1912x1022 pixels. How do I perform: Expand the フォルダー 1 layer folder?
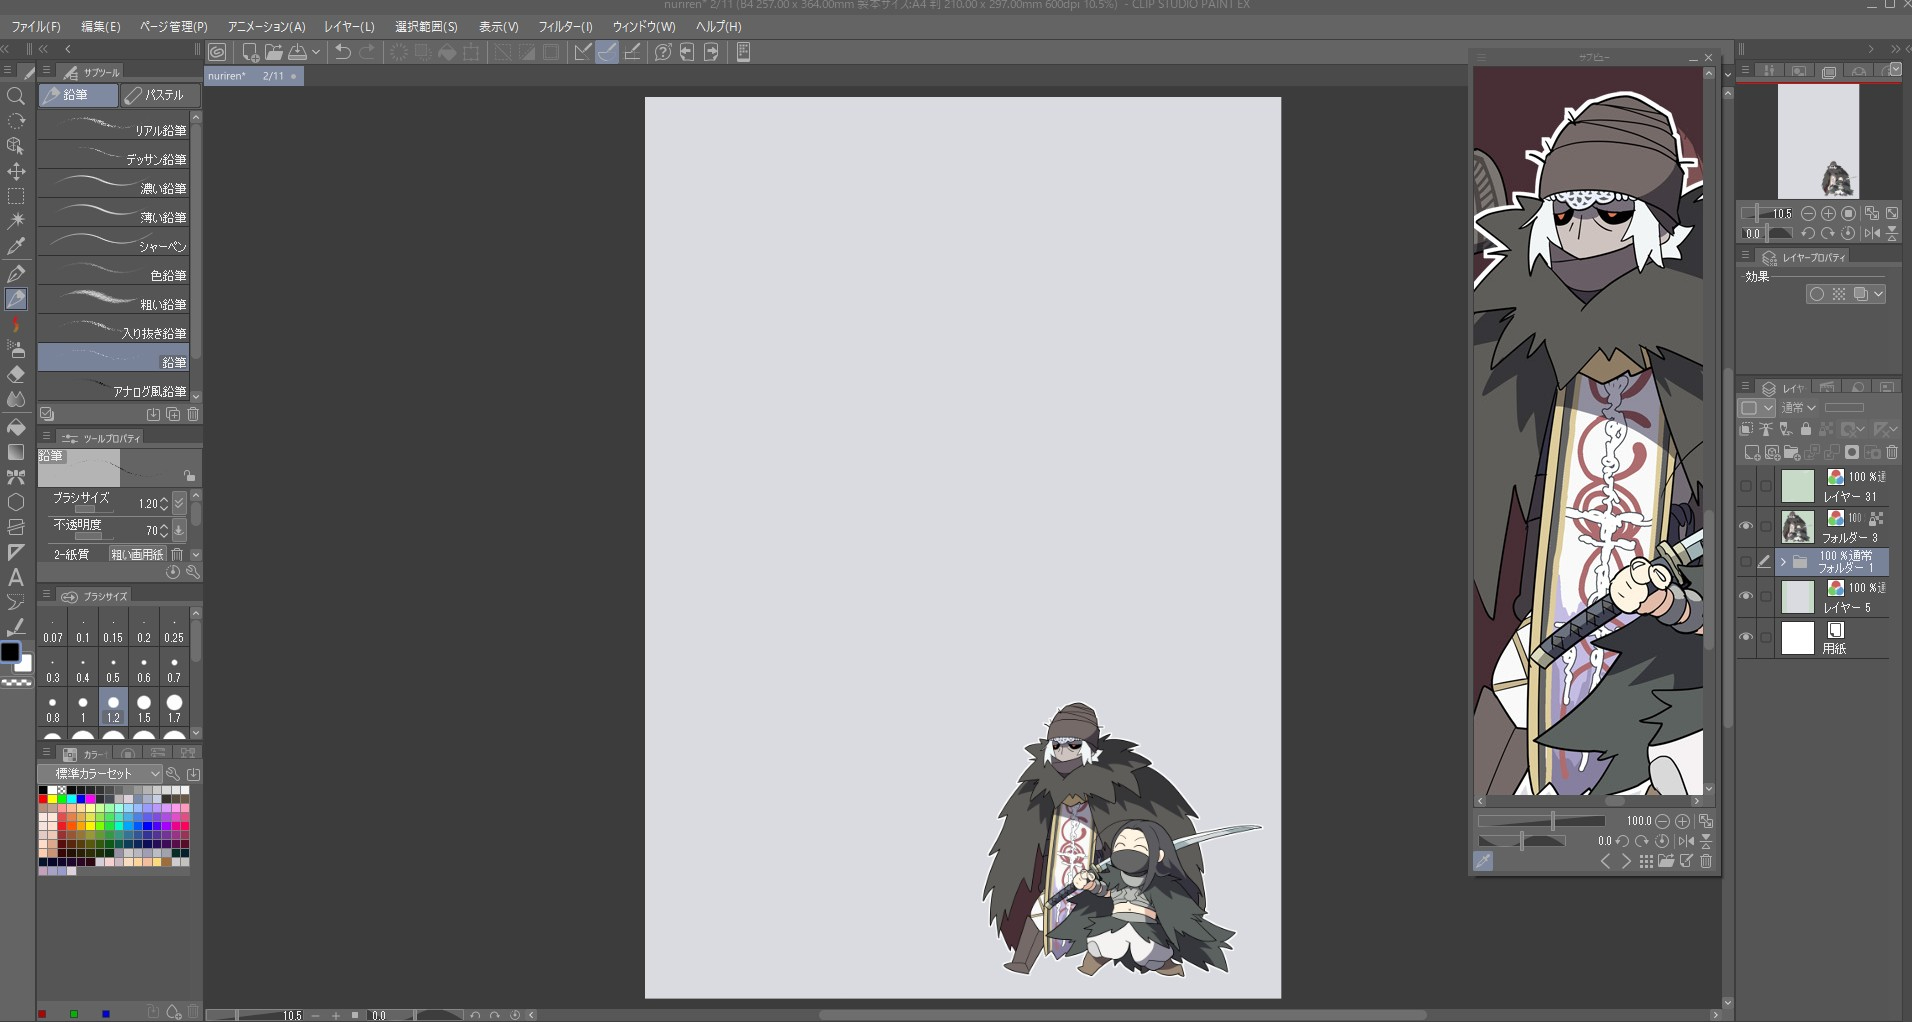1783,562
